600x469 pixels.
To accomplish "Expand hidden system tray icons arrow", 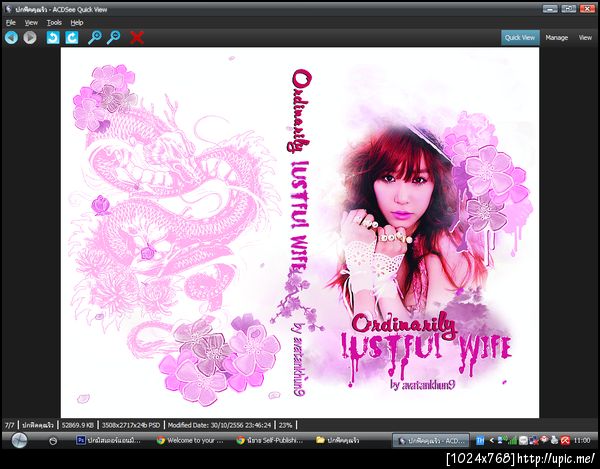I will click(492, 441).
